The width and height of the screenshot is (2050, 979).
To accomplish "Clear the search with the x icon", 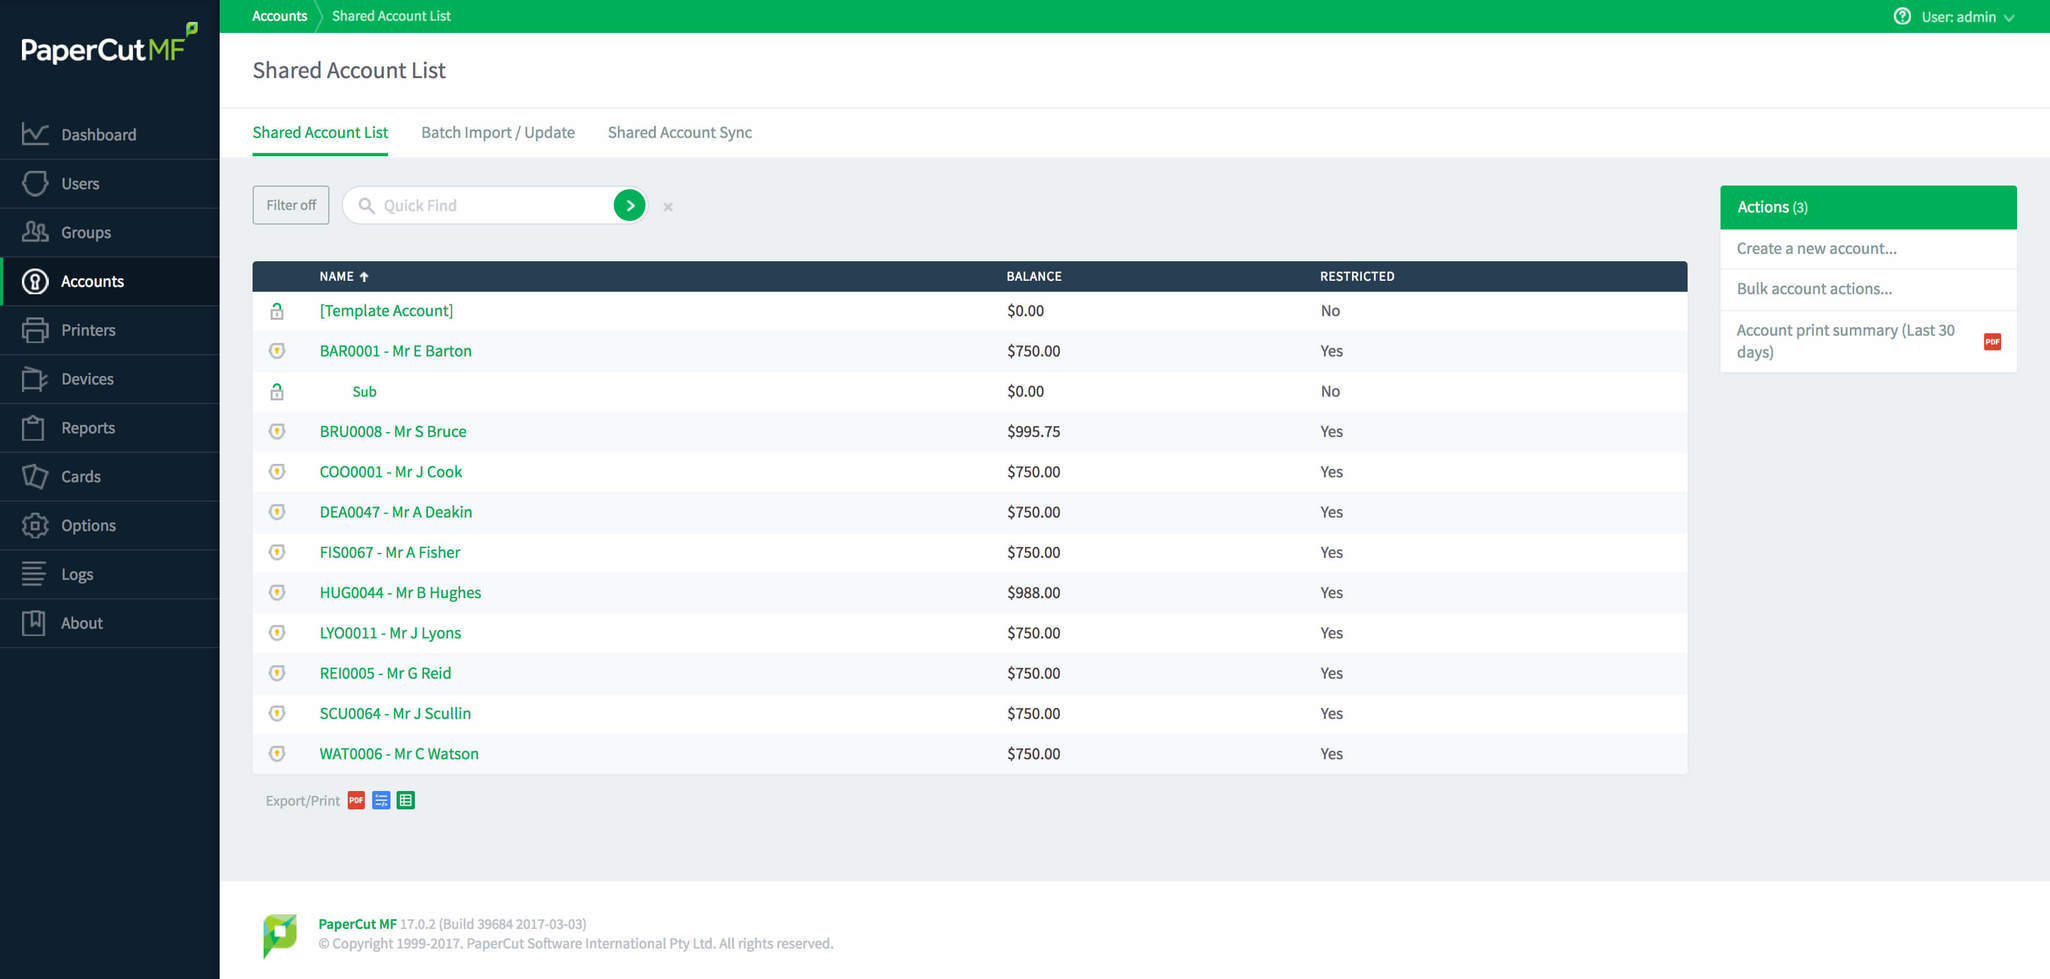I will 668,207.
